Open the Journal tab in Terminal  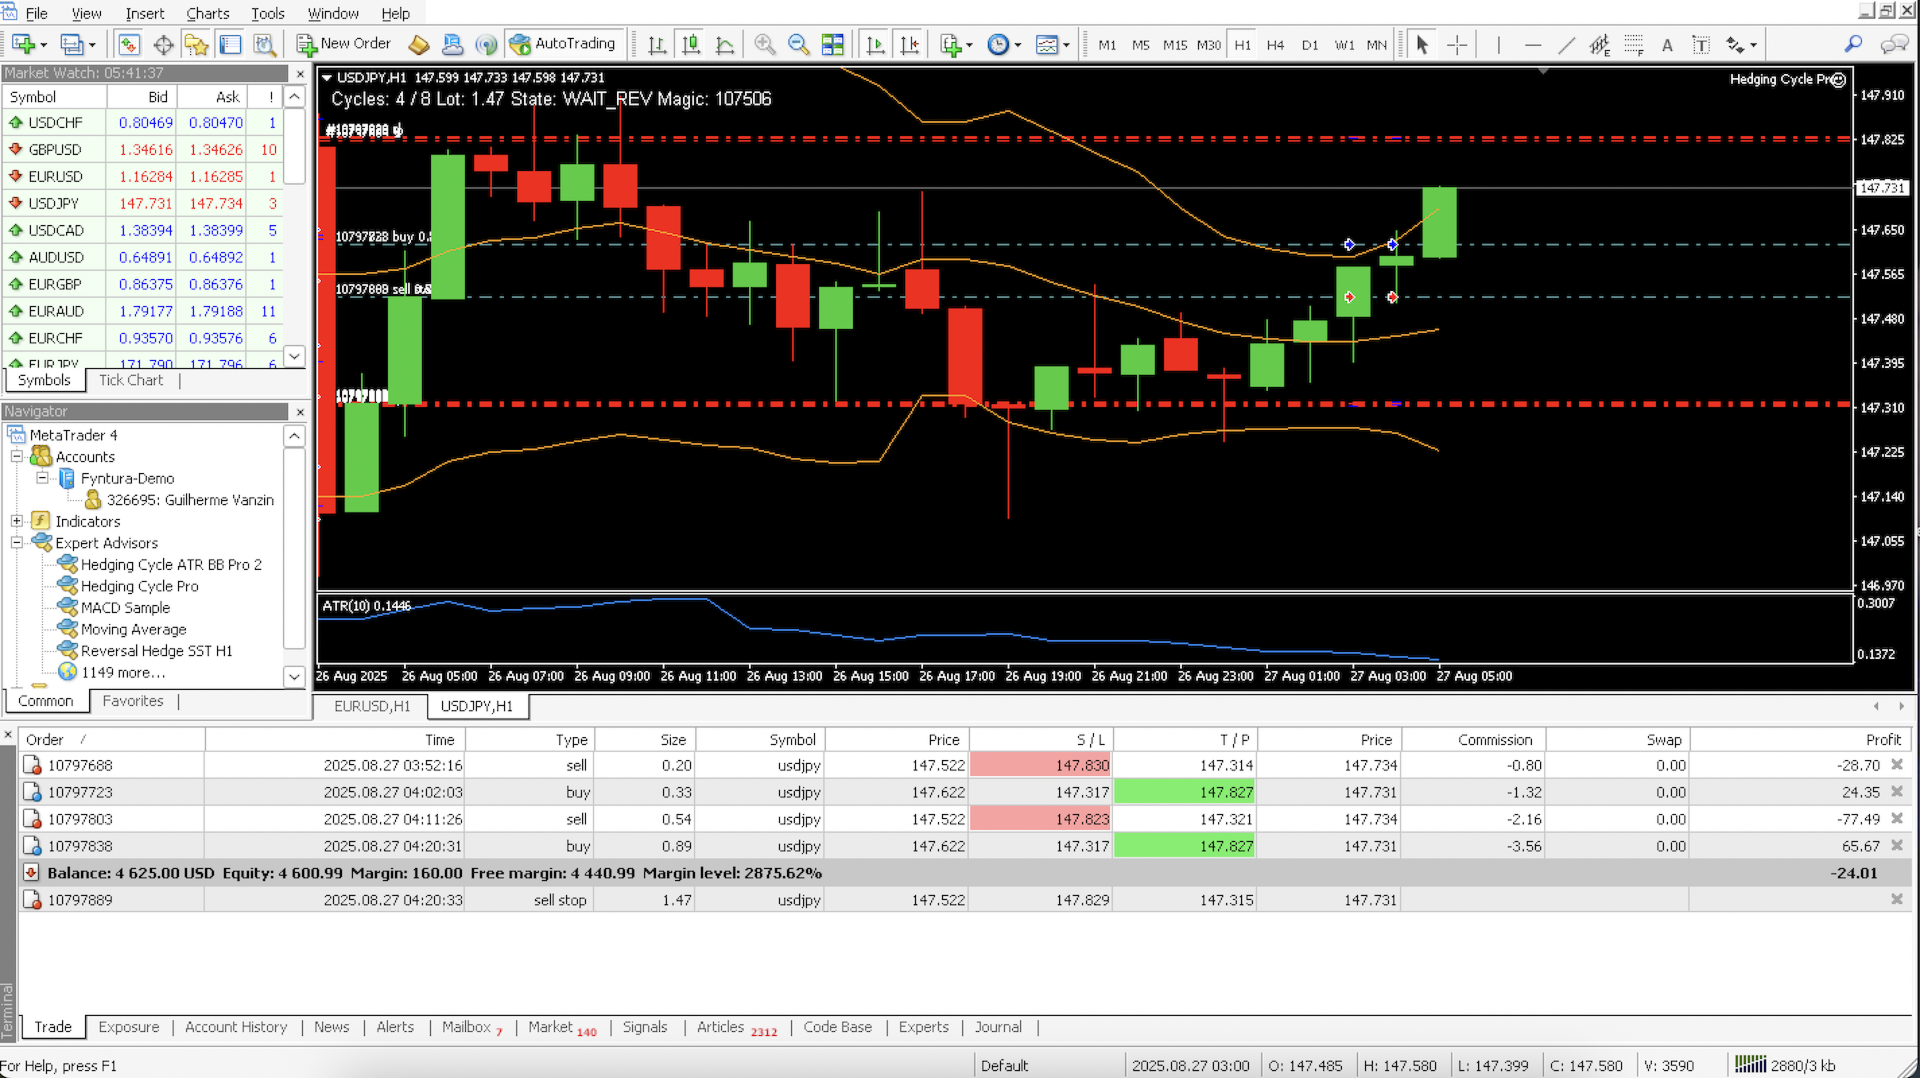998,1027
